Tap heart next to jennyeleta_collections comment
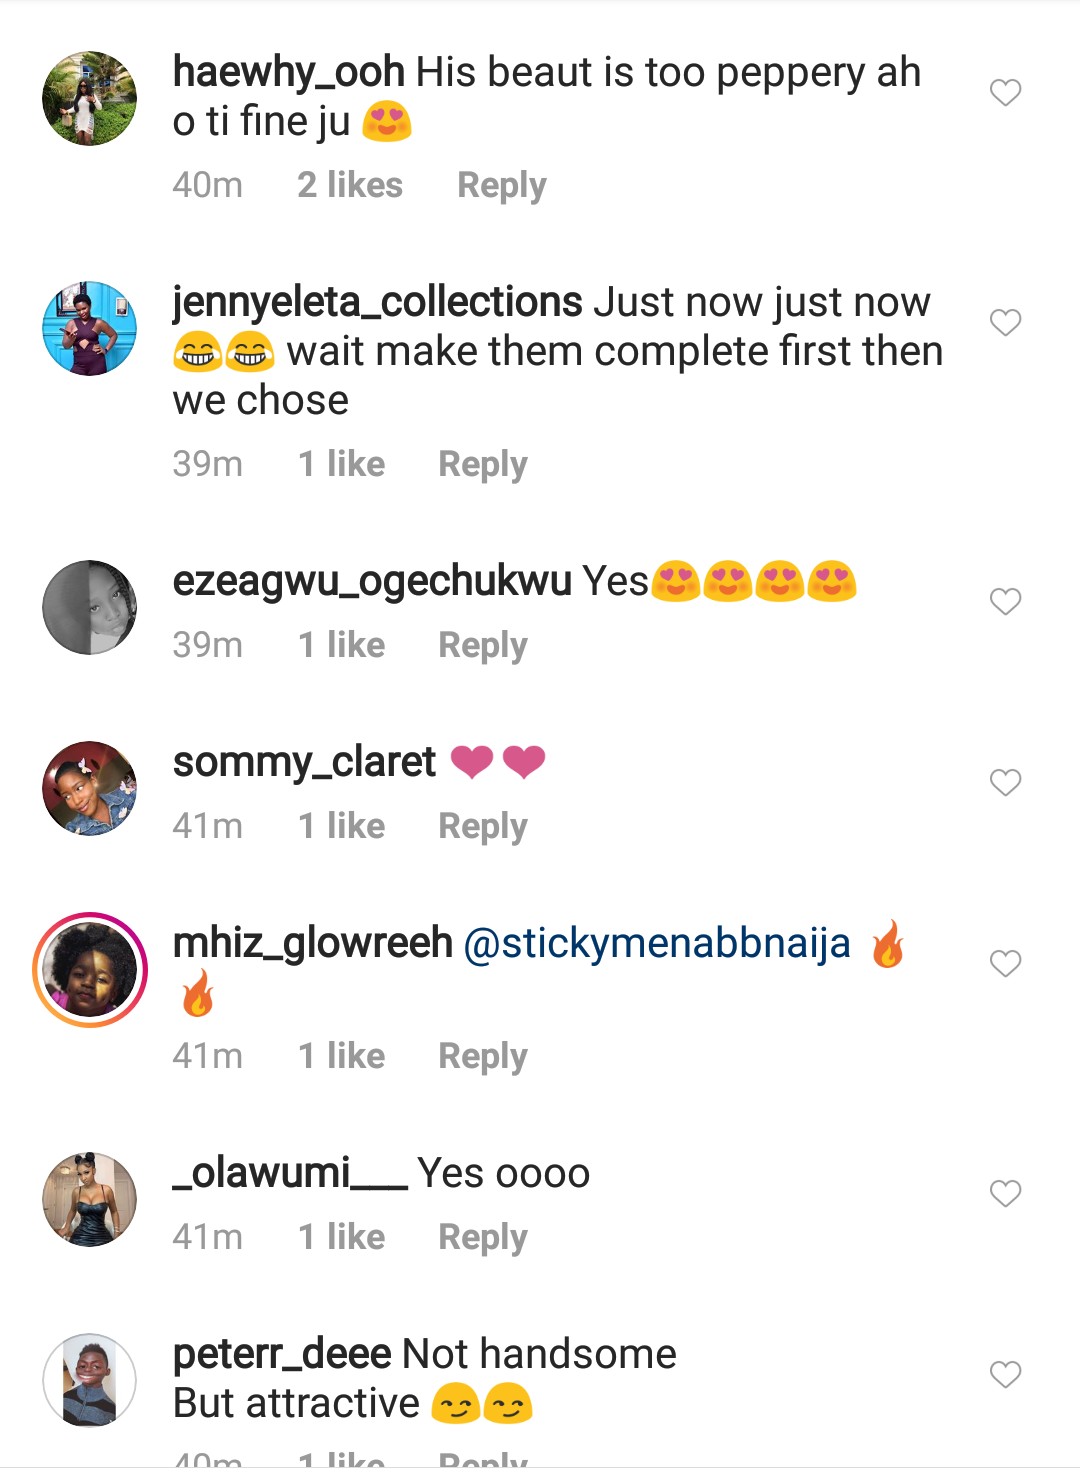Image resolution: width=1080 pixels, height=1476 pixels. (1005, 323)
